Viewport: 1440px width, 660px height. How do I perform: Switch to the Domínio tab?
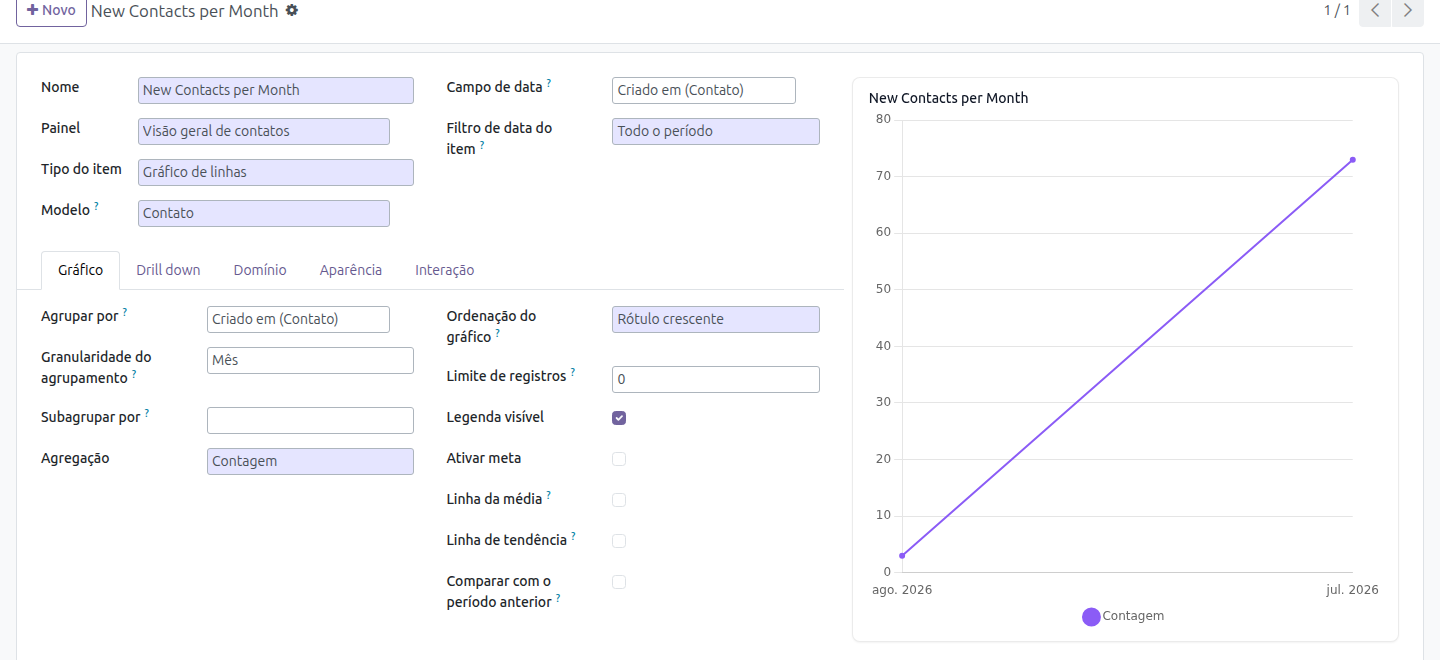pyautogui.click(x=260, y=270)
